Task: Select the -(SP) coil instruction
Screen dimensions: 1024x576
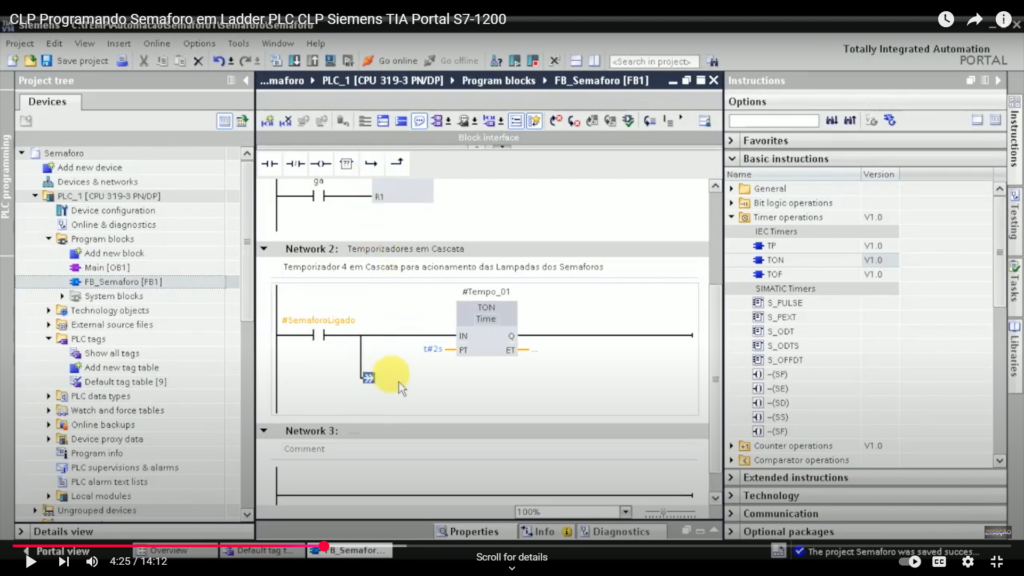Action: [x=777, y=374]
